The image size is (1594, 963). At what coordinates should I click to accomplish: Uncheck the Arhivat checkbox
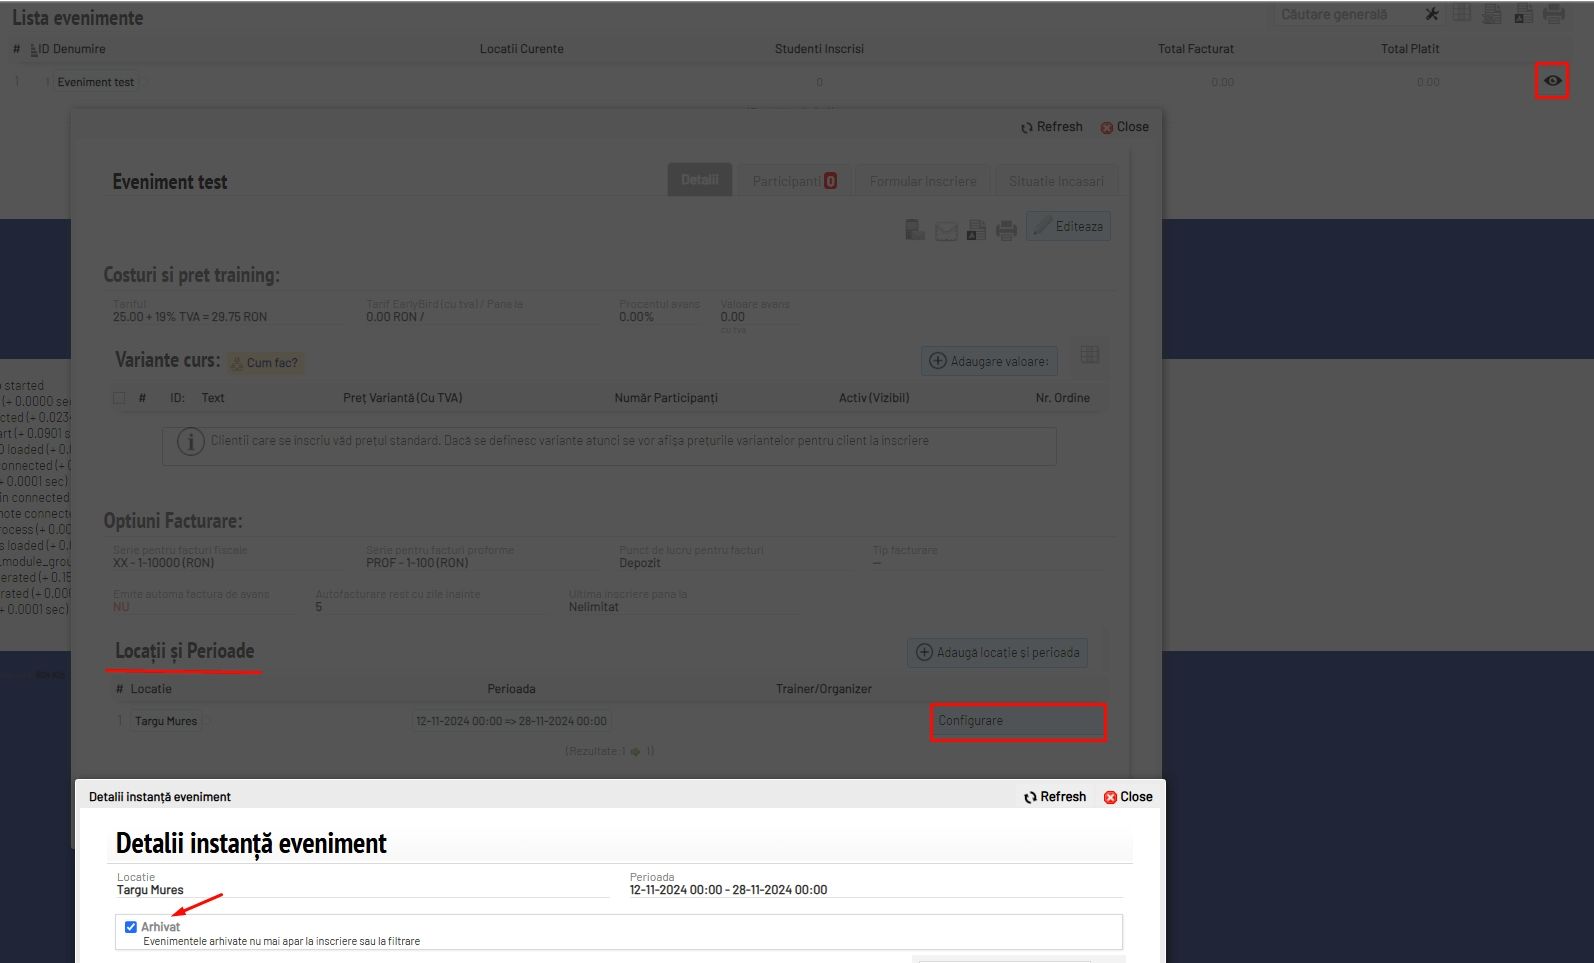130,927
